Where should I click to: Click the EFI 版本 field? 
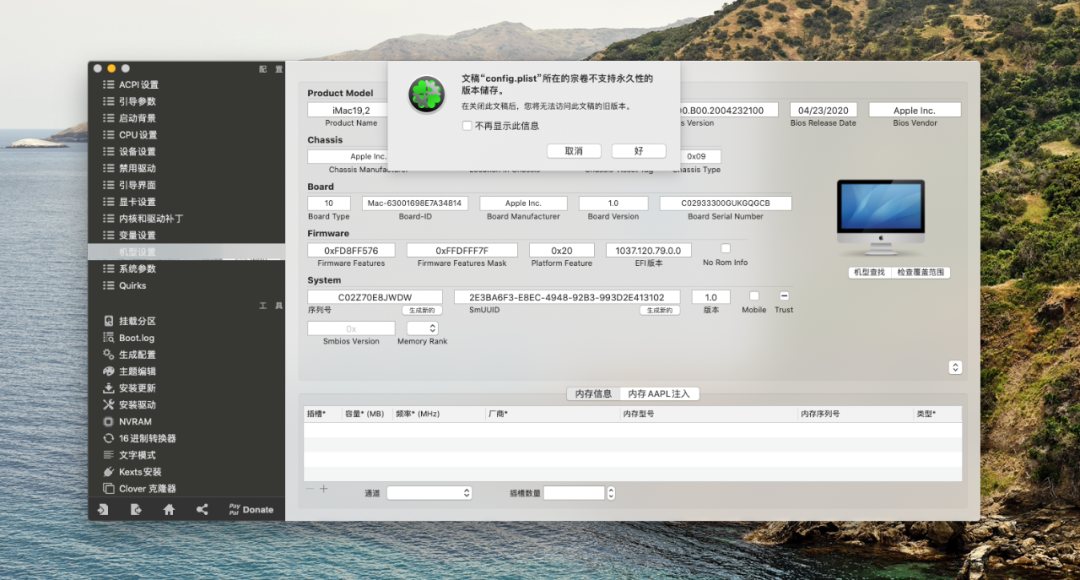tap(648, 251)
